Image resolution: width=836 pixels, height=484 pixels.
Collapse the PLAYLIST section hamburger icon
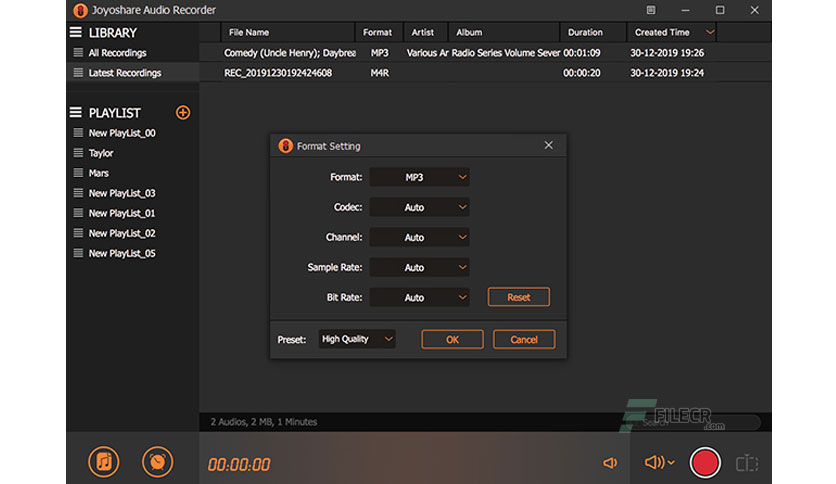pos(76,112)
